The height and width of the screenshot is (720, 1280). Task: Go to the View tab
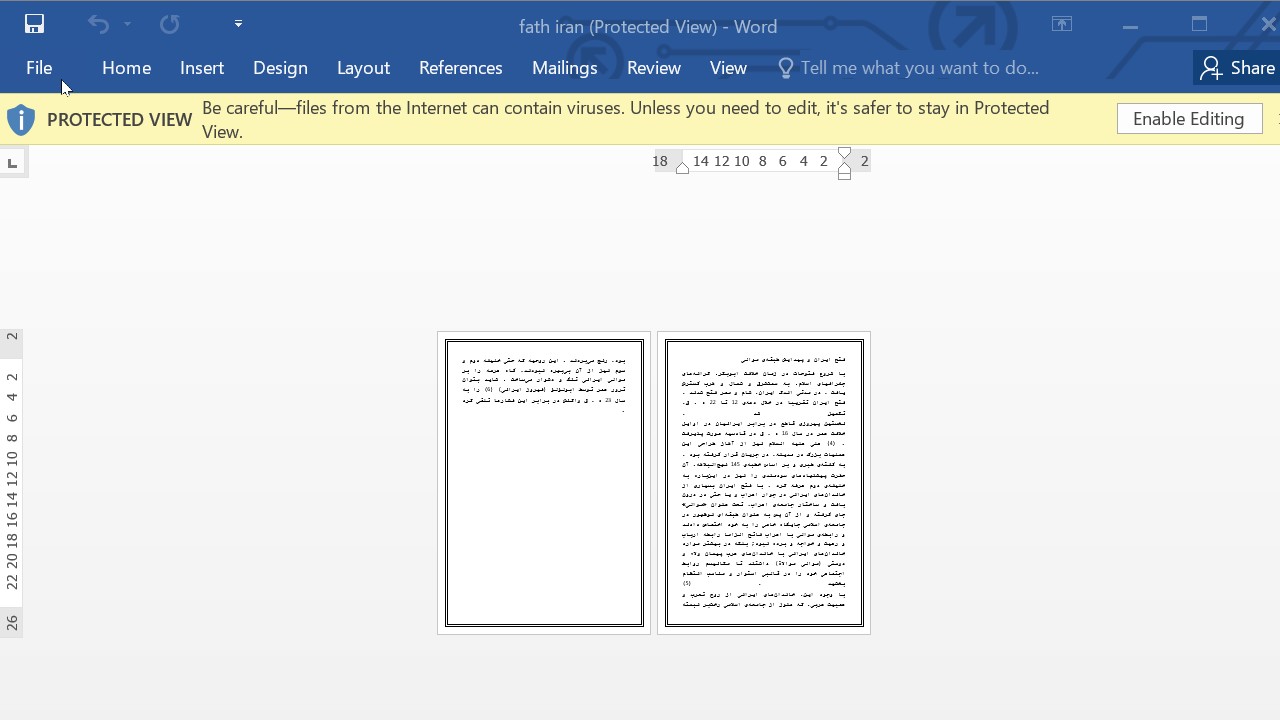728,68
